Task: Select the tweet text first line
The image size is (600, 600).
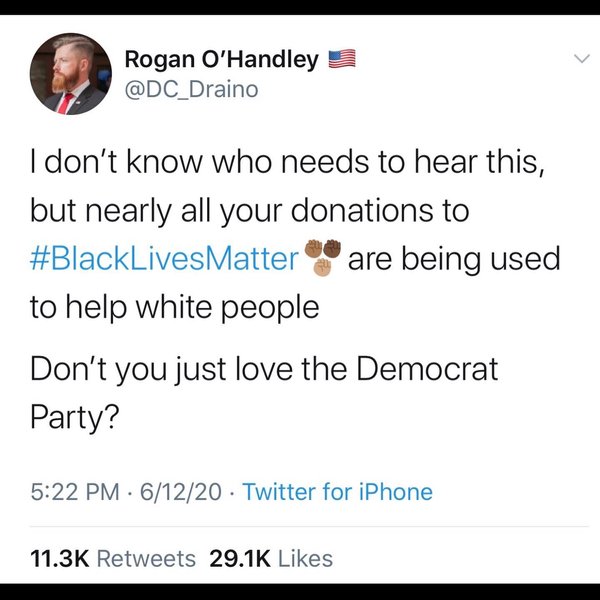Action: [x=287, y=161]
